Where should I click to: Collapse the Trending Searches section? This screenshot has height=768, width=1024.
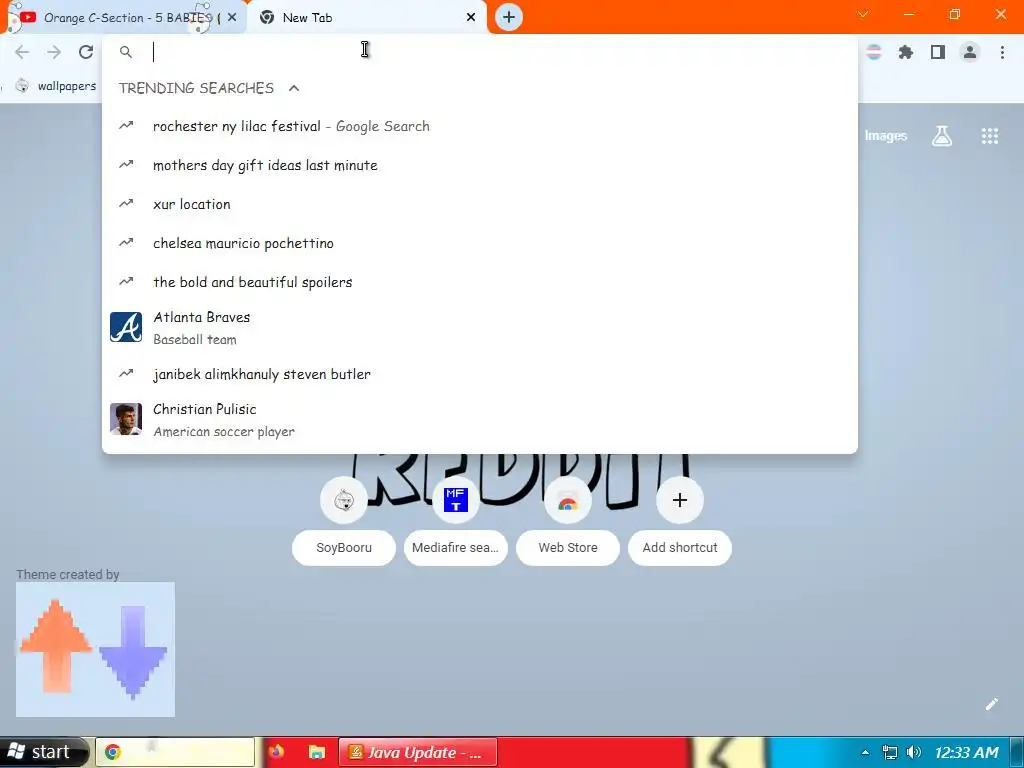294,88
